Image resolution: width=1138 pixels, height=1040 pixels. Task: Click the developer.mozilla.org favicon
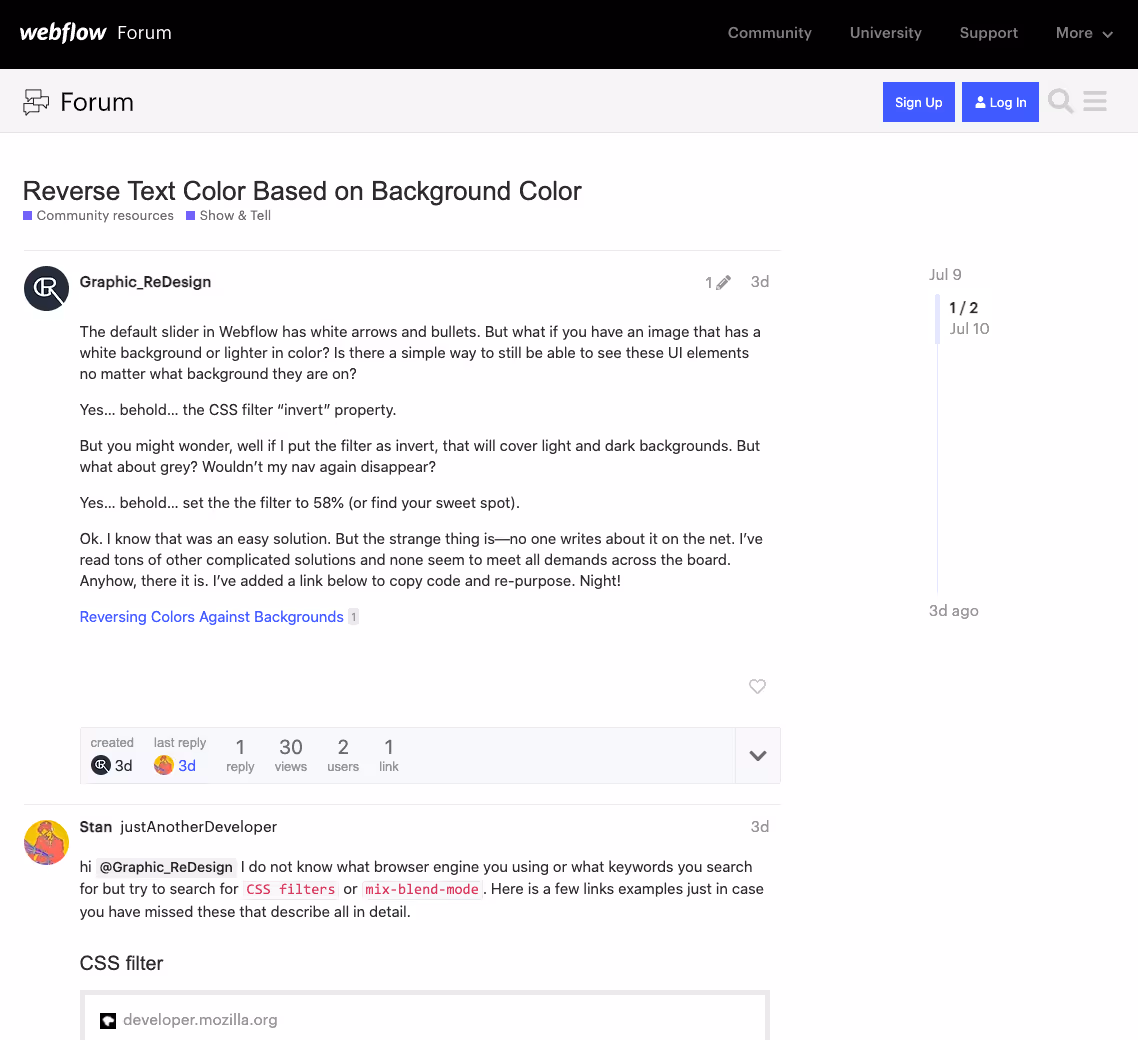pos(108,1020)
